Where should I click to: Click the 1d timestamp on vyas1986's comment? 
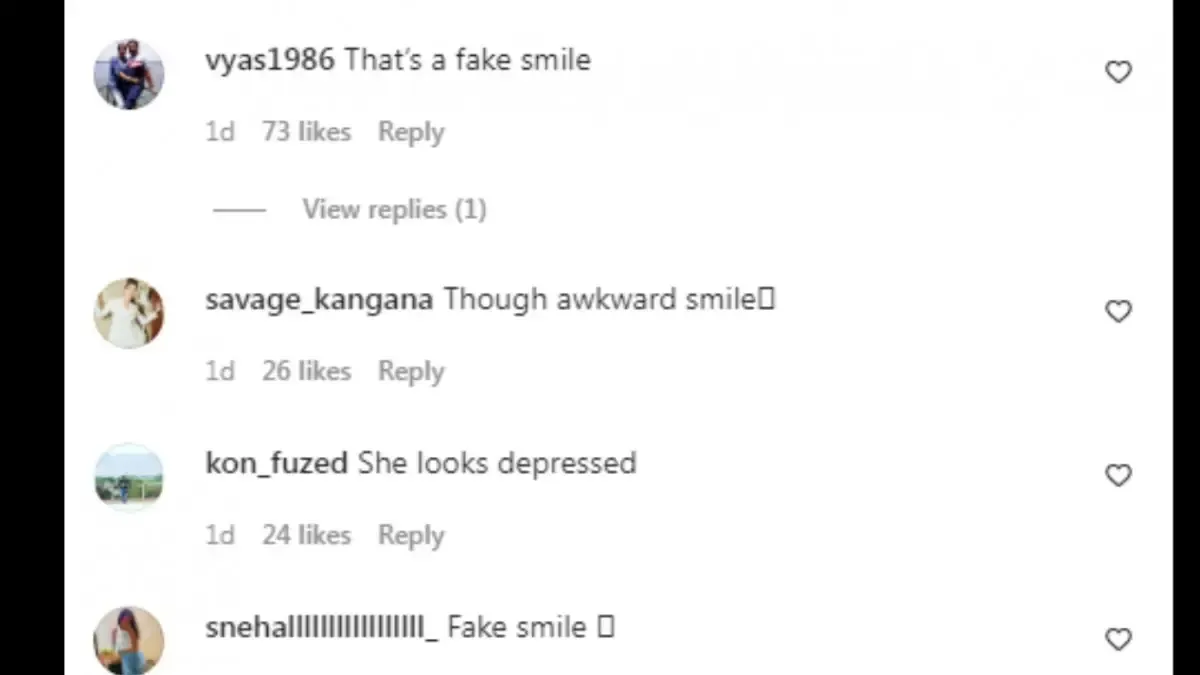pos(220,132)
